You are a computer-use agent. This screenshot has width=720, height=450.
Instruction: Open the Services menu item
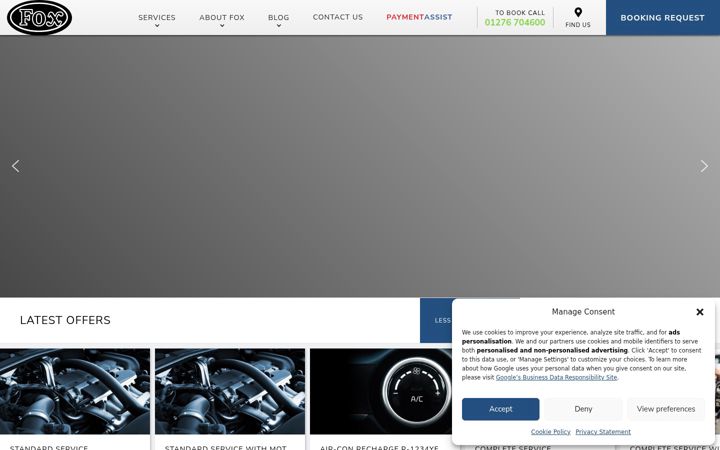pyautogui.click(x=157, y=17)
